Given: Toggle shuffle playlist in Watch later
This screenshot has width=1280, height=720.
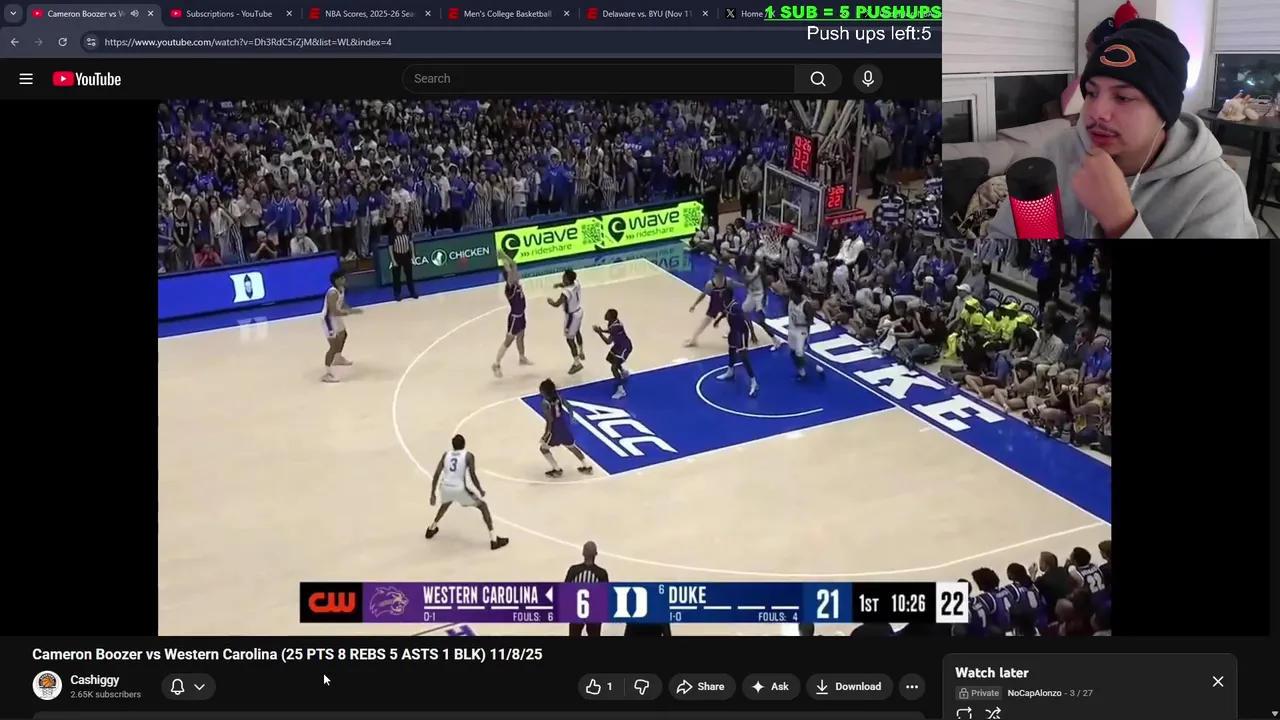Looking at the screenshot, I should (993, 713).
